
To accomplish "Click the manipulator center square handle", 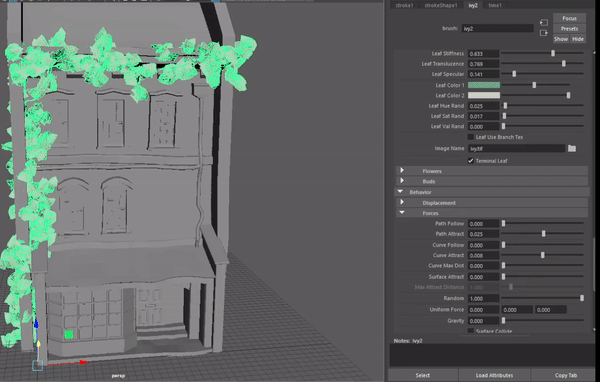I will coord(38,365).
